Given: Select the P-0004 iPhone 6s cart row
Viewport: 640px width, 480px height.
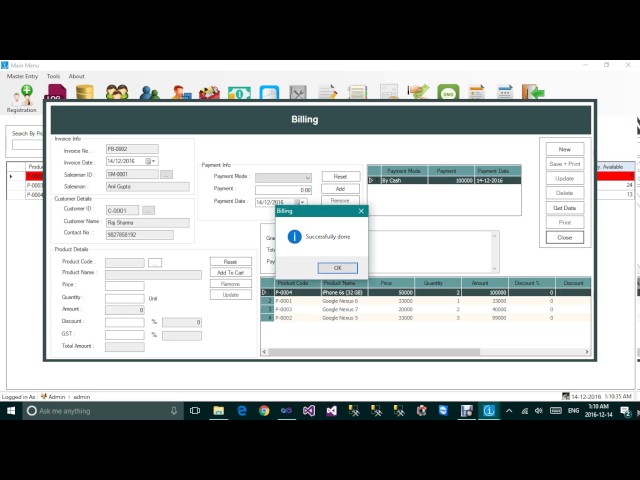Looking at the screenshot, I should point(425,292).
